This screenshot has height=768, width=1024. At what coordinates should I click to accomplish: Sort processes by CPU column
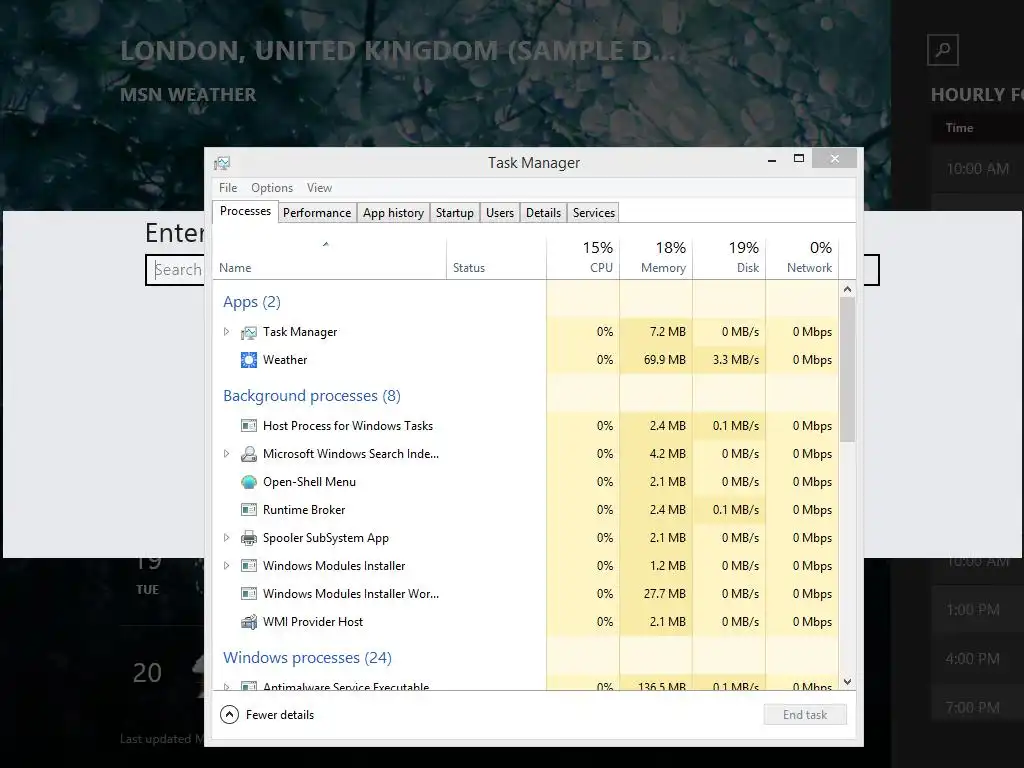click(x=583, y=259)
